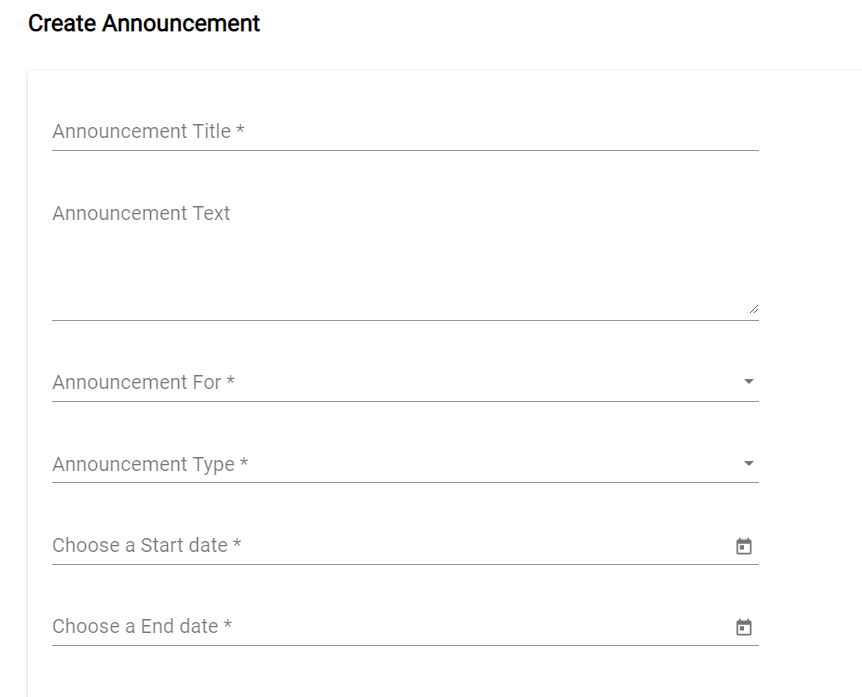Click the "Announcement Text" label
Viewport: 862px width, 697px height.
(141, 213)
